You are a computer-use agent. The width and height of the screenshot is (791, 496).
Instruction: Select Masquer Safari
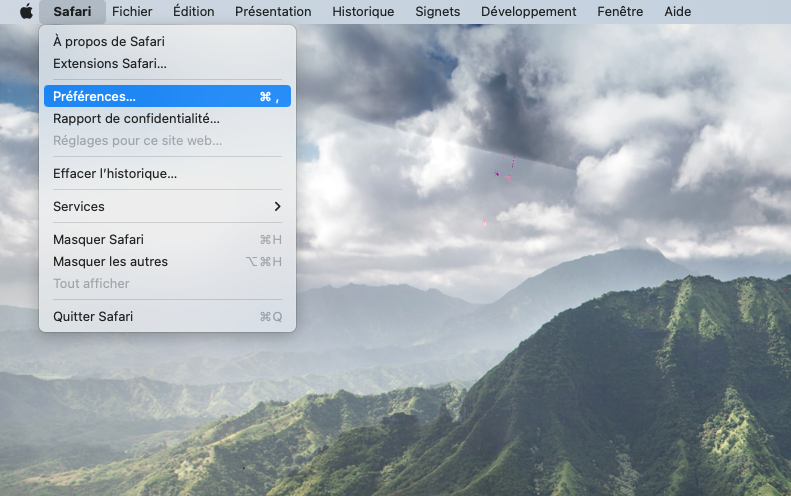pyautogui.click(x=167, y=239)
